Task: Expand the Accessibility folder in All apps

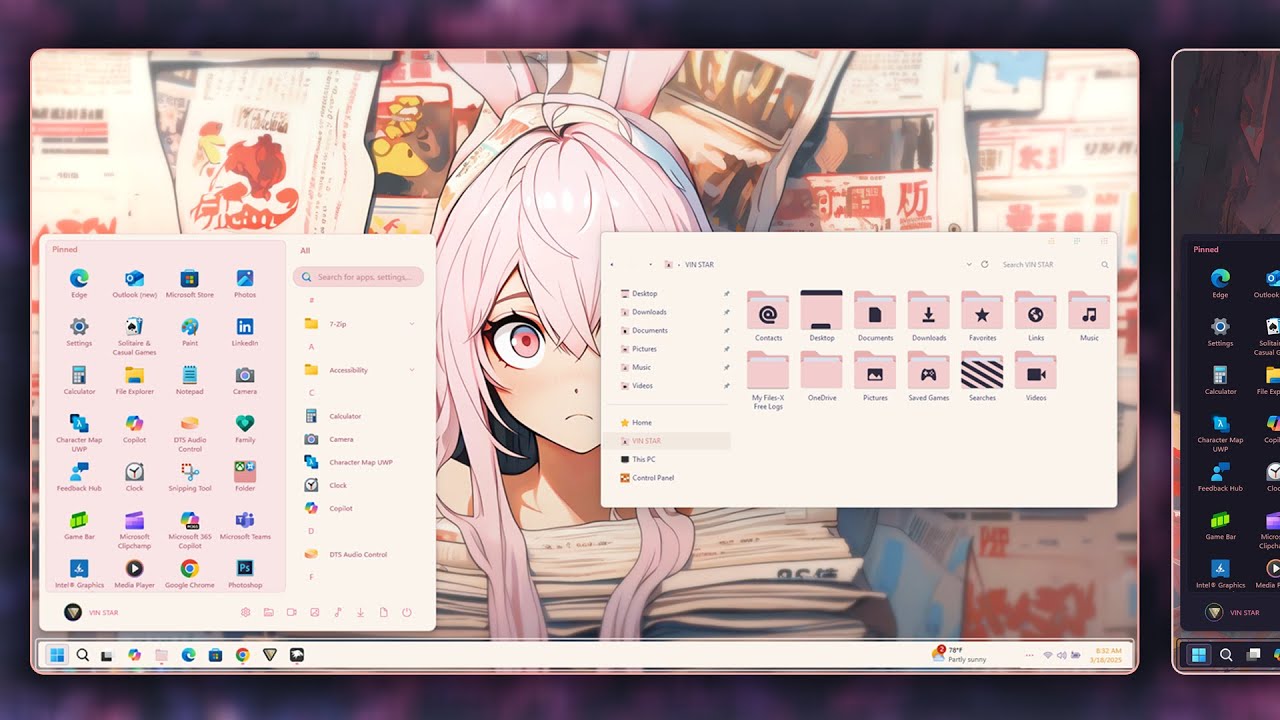Action: [360, 370]
